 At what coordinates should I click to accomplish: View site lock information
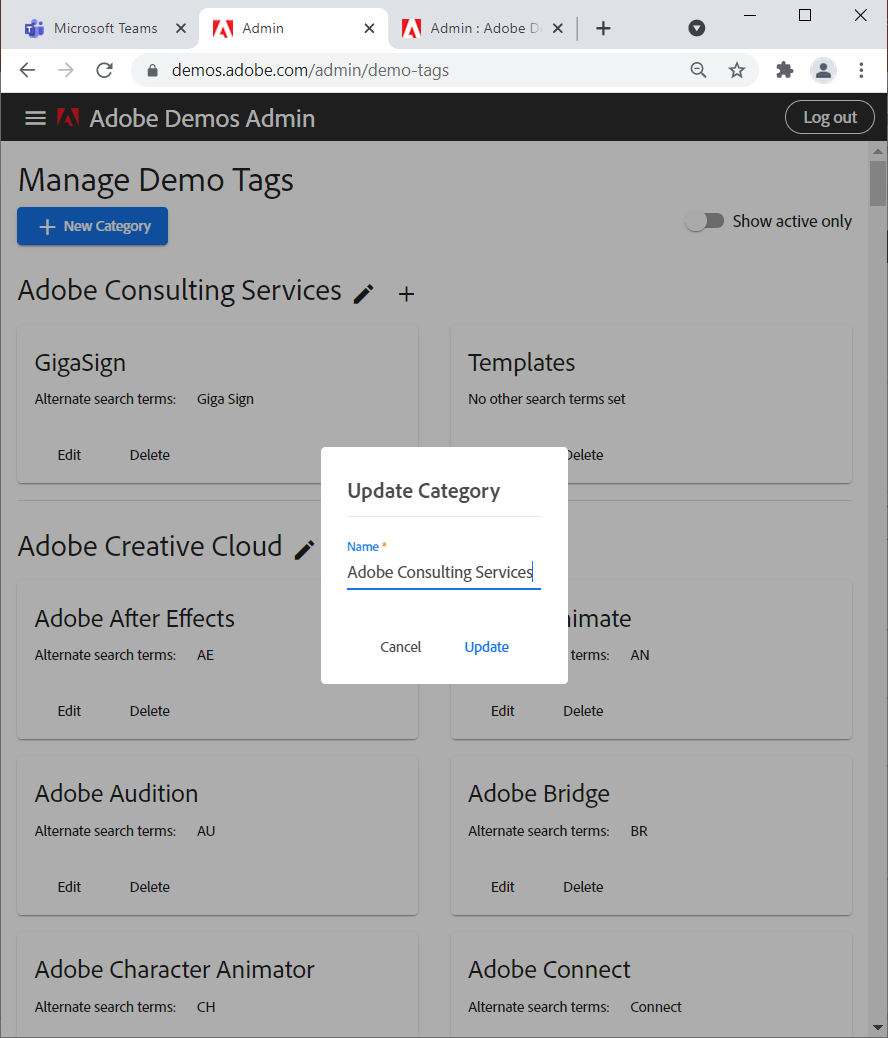152,70
